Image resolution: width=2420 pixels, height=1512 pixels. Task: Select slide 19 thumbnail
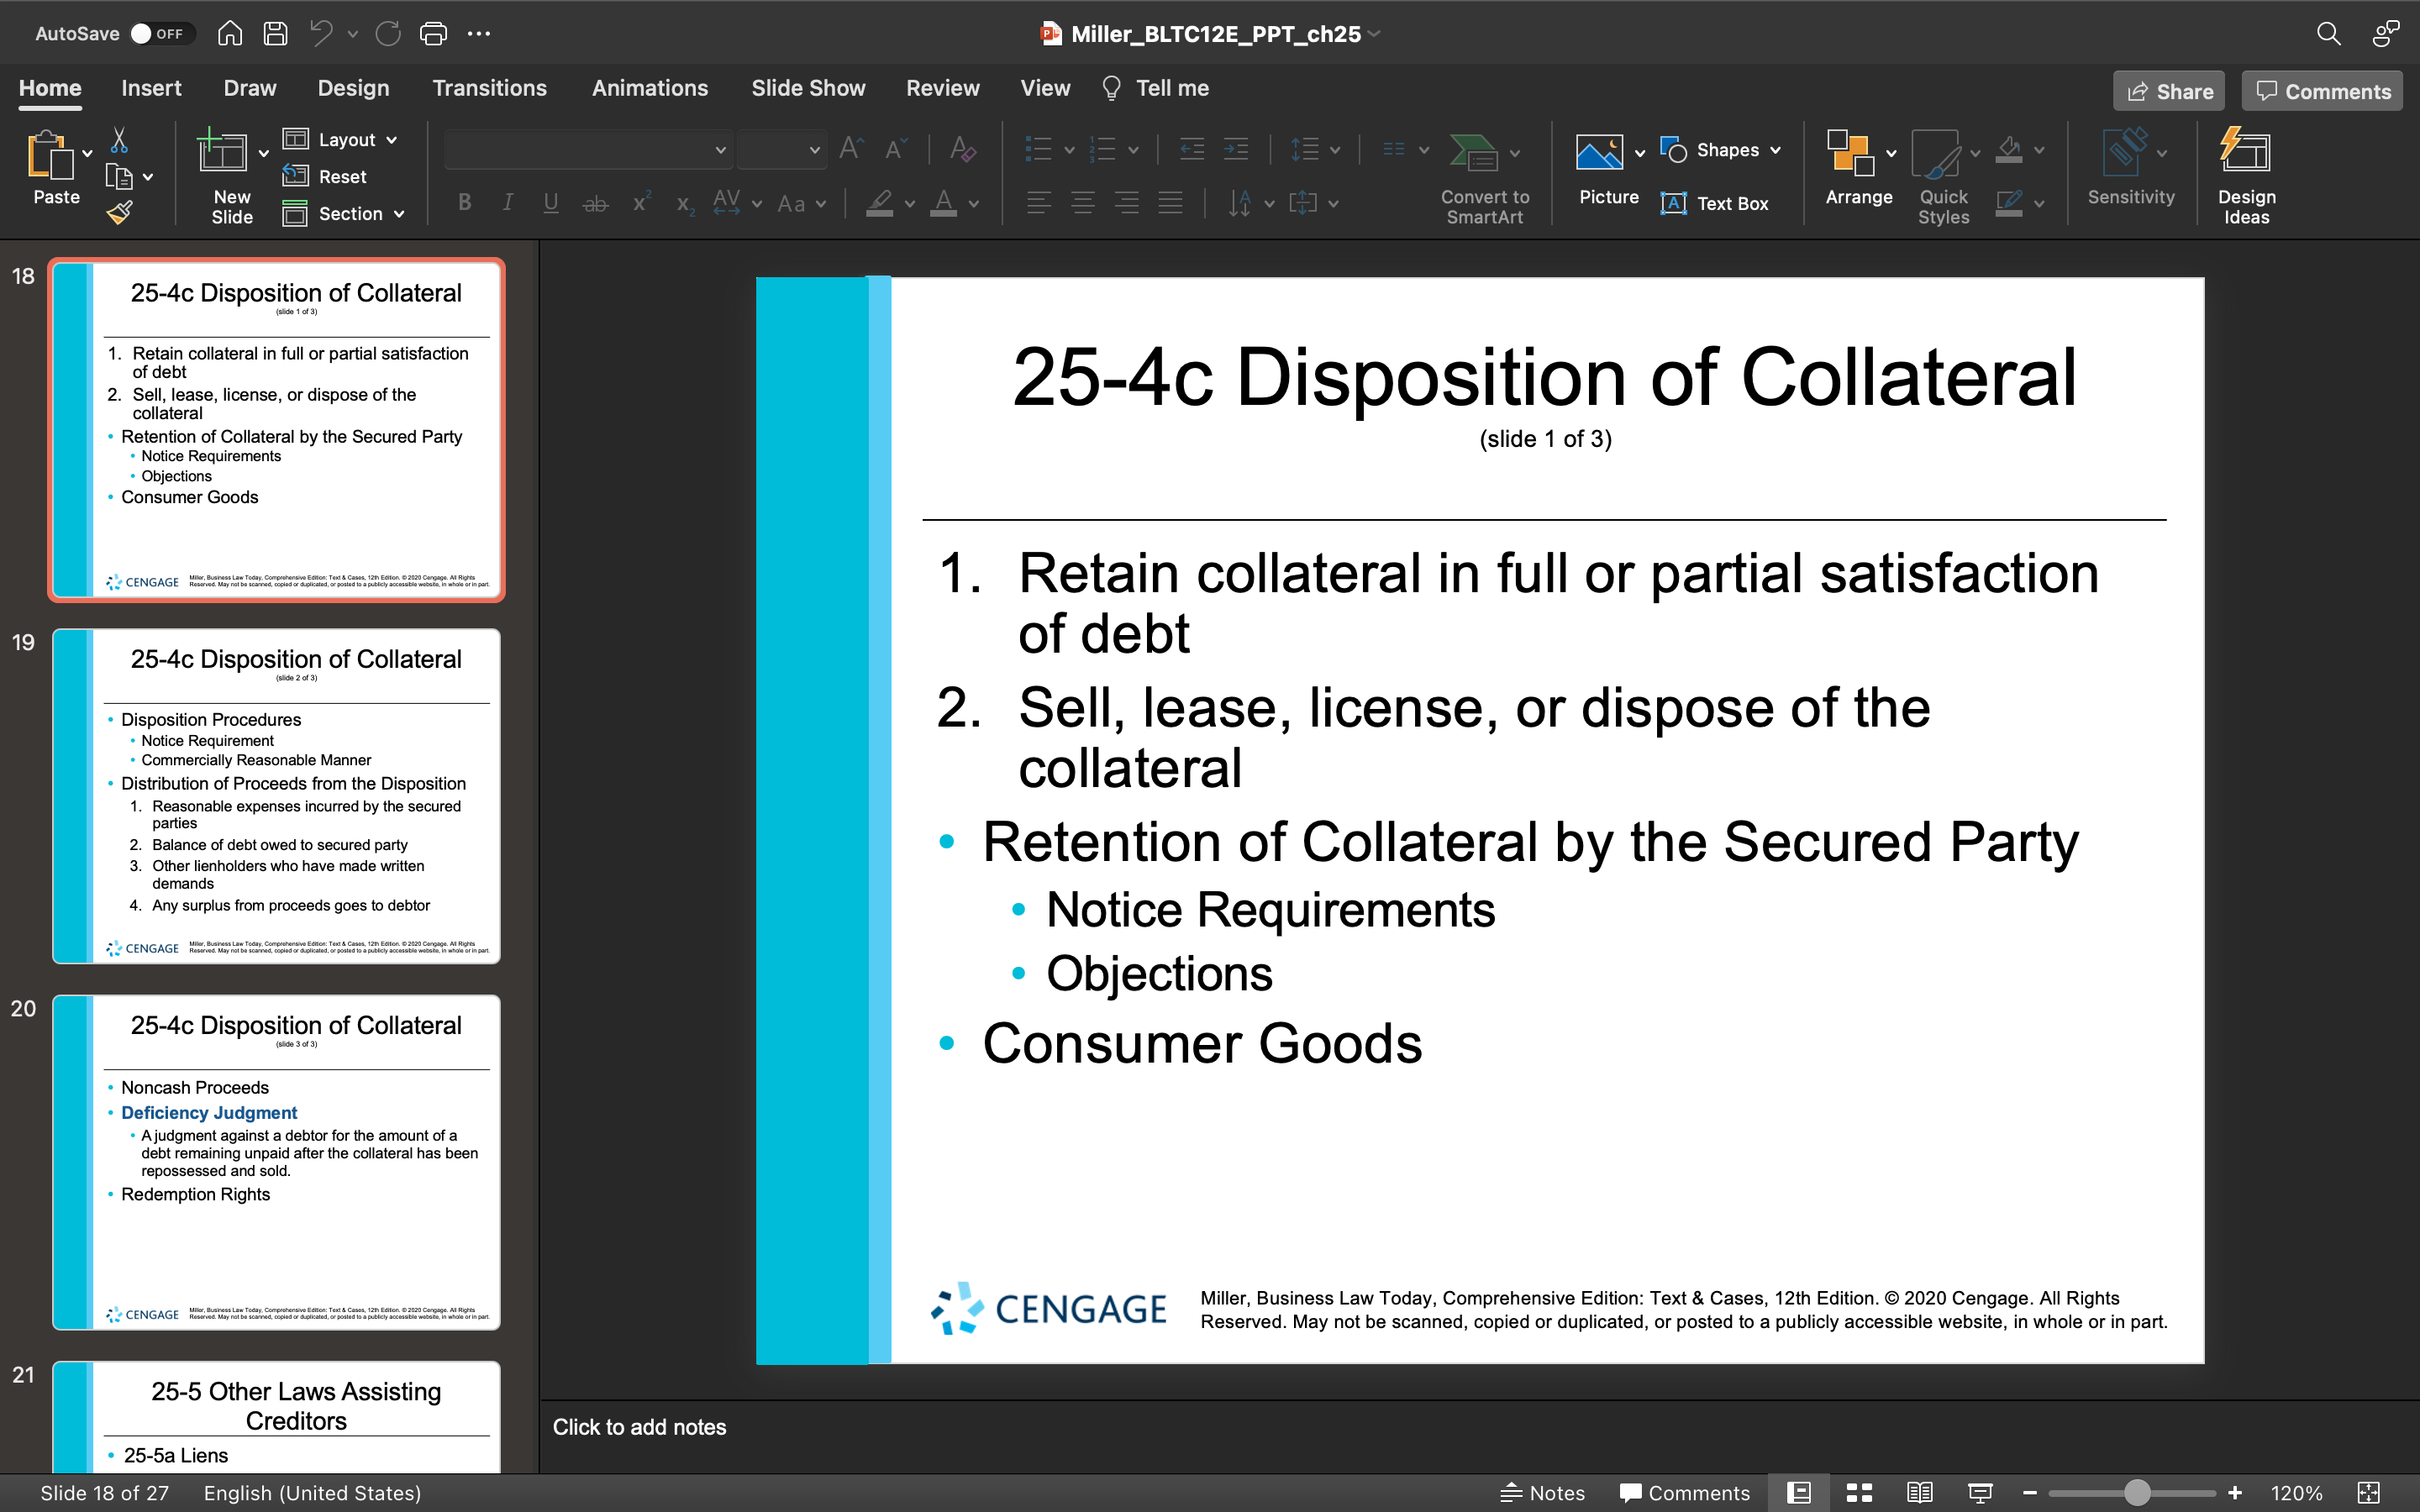click(x=276, y=796)
